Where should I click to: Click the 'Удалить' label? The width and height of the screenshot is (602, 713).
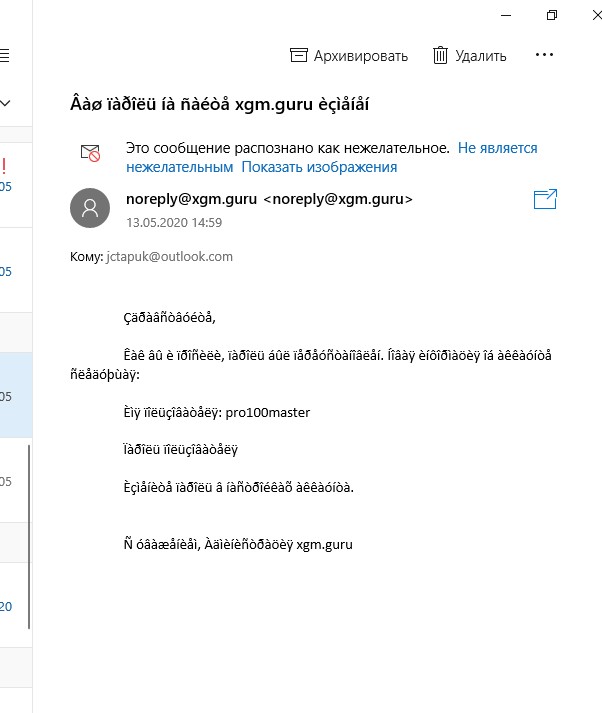(x=481, y=56)
